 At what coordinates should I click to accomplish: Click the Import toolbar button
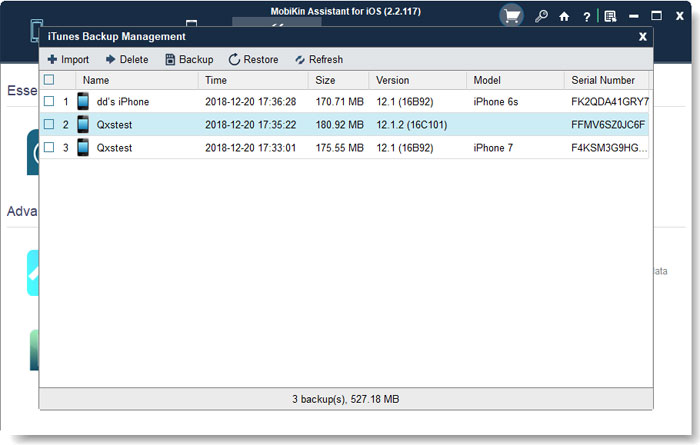pos(68,59)
